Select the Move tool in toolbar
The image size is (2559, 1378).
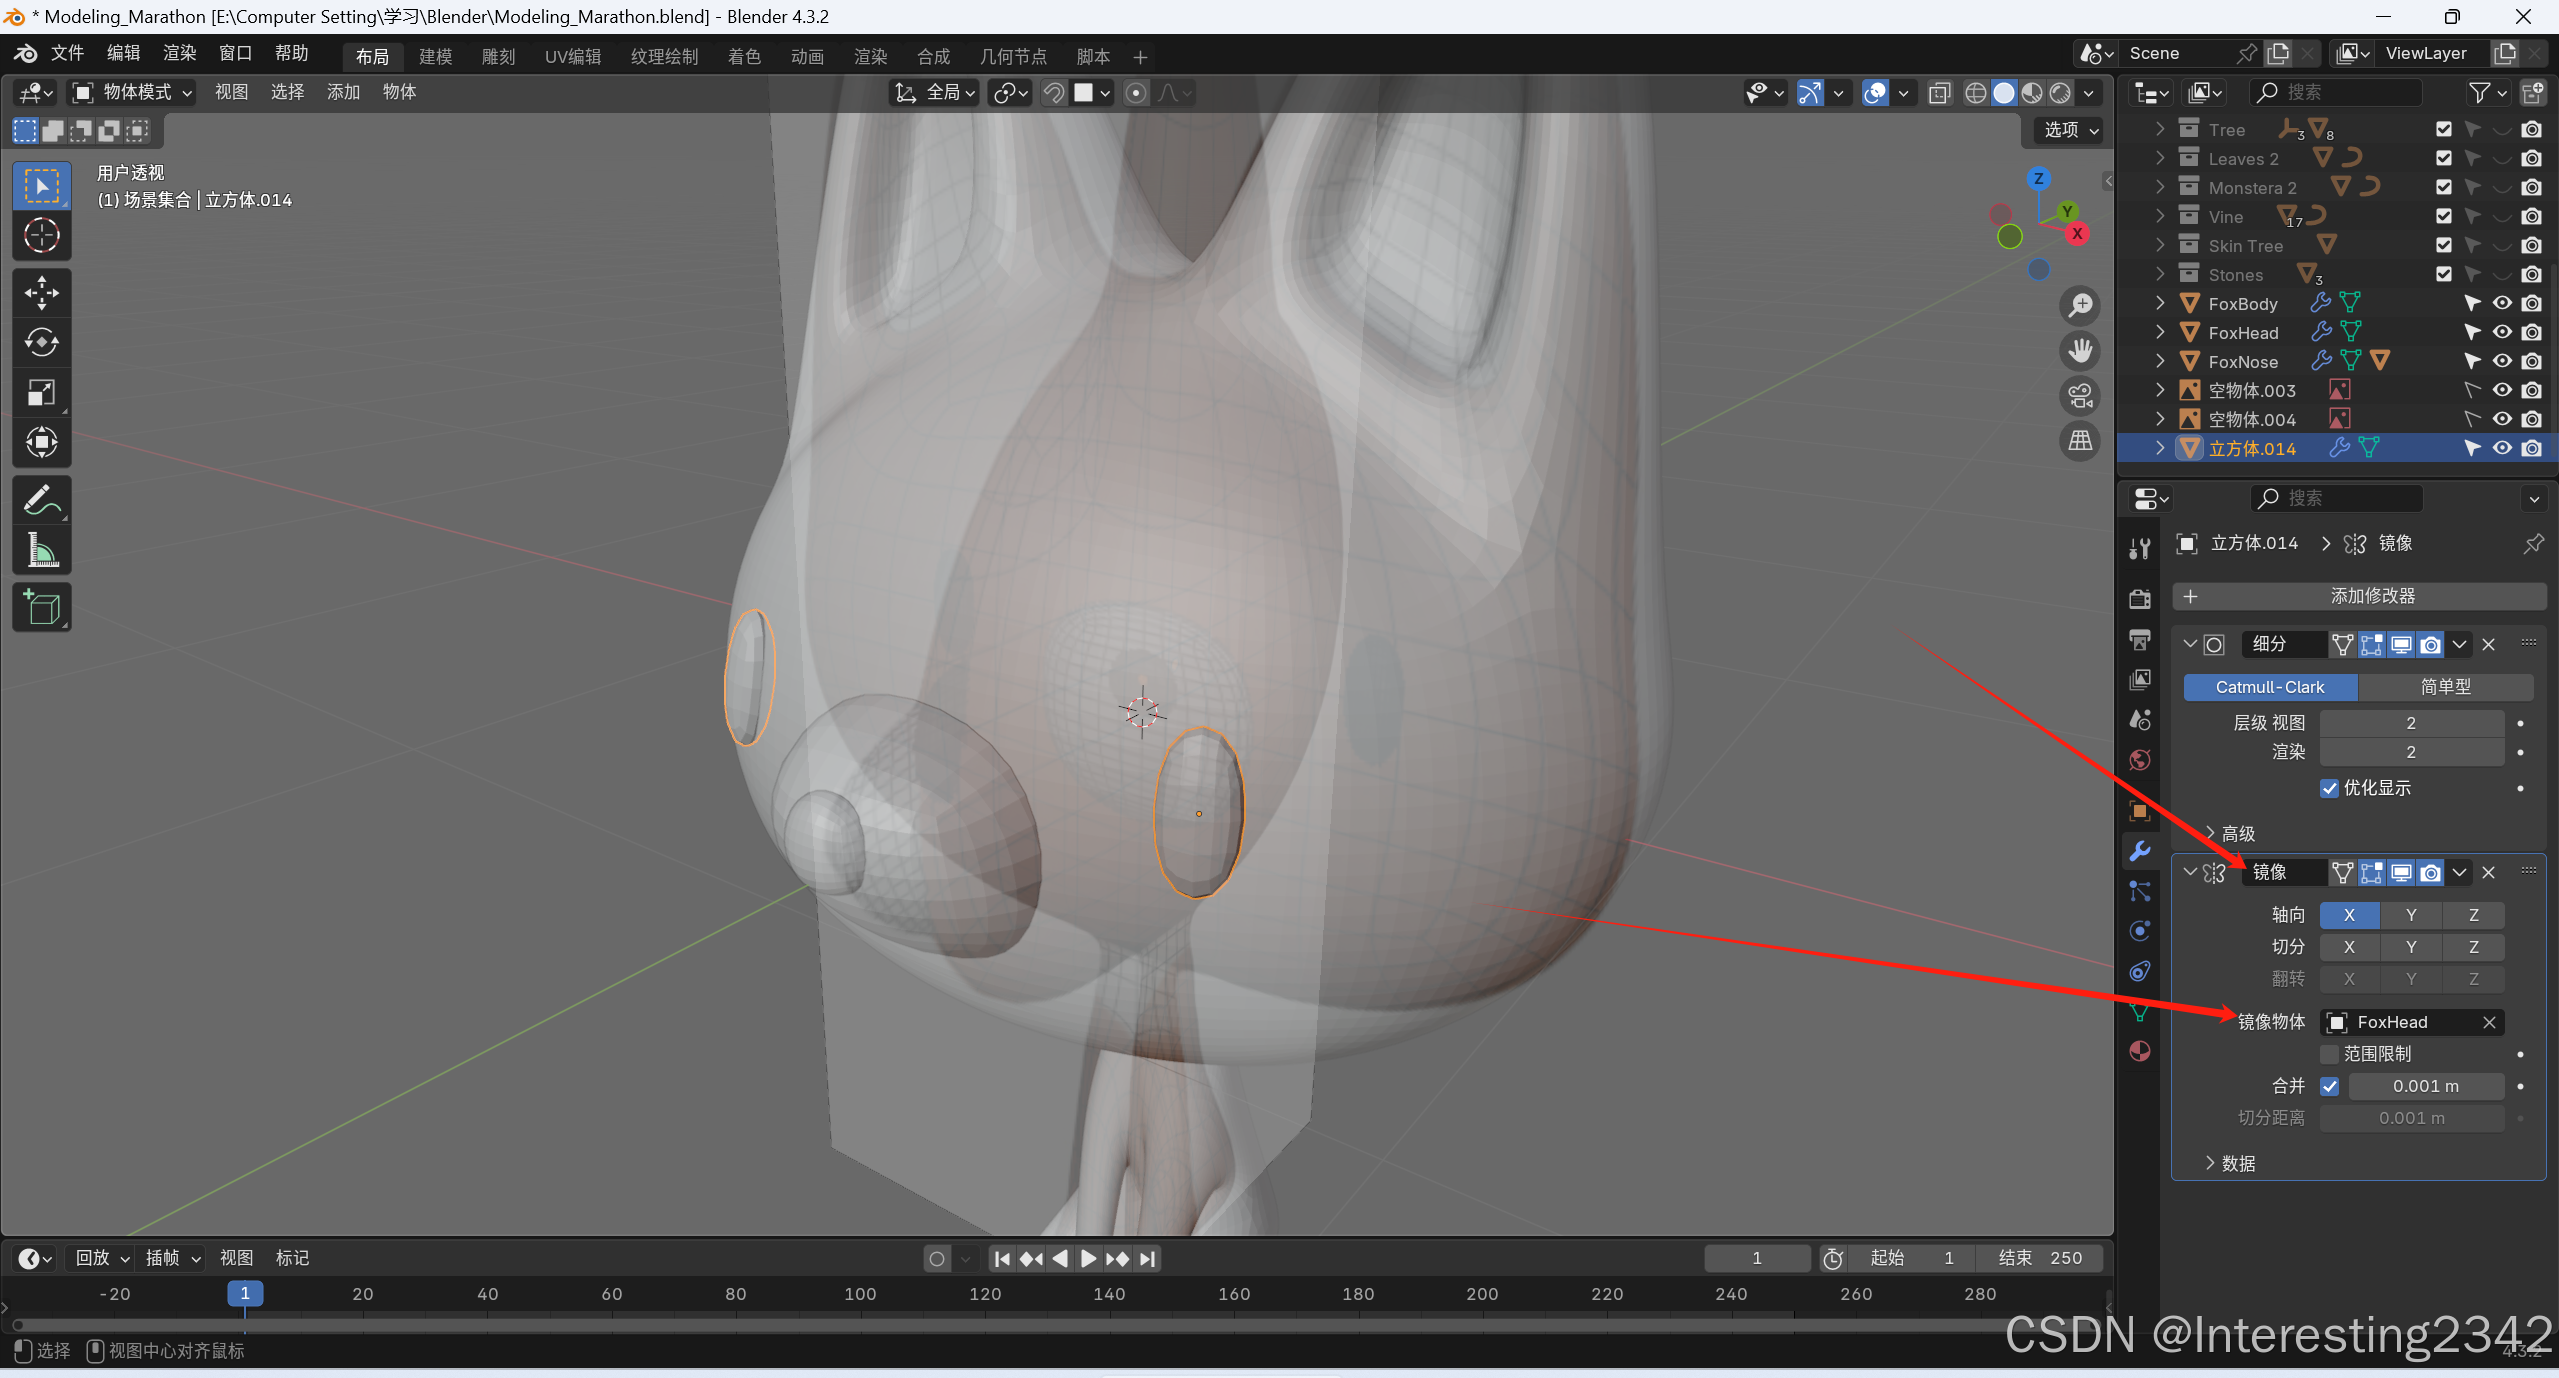(41, 293)
